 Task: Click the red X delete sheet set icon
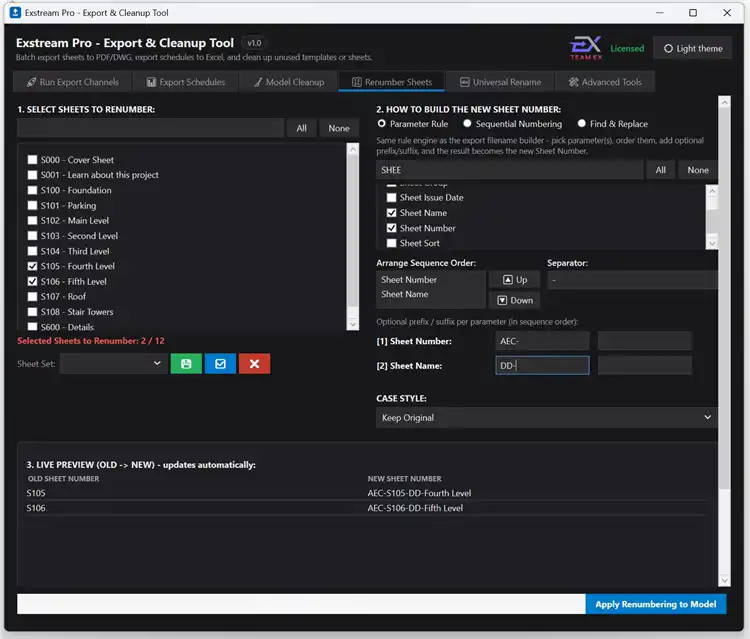(x=254, y=364)
